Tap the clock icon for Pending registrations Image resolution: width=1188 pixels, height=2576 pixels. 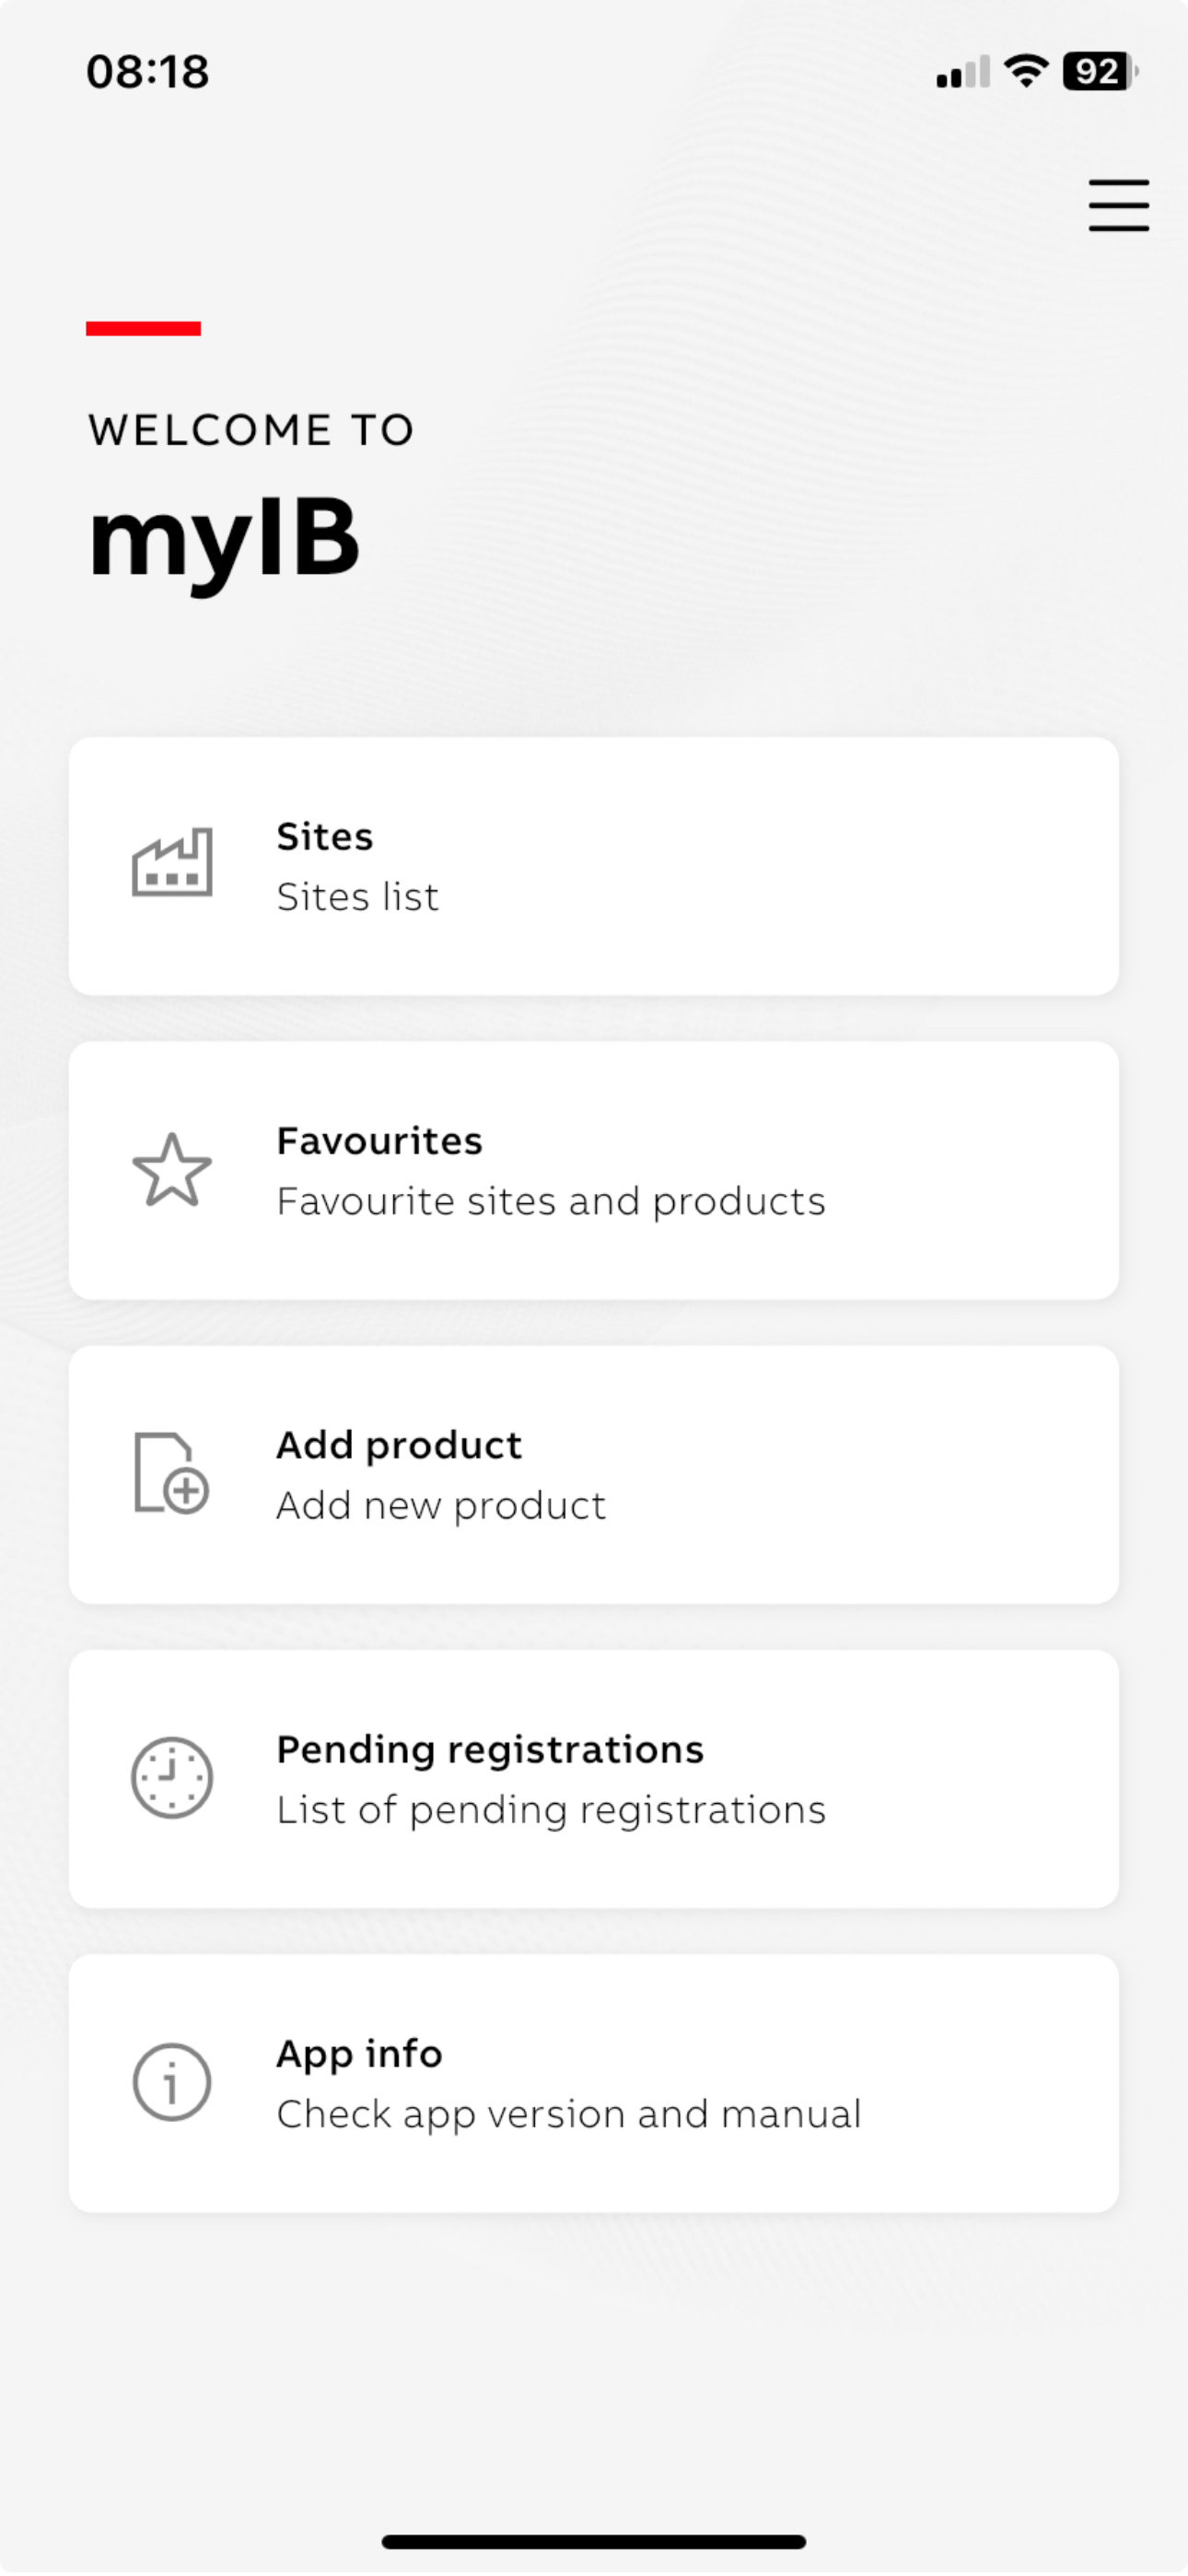coord(172,1778)
